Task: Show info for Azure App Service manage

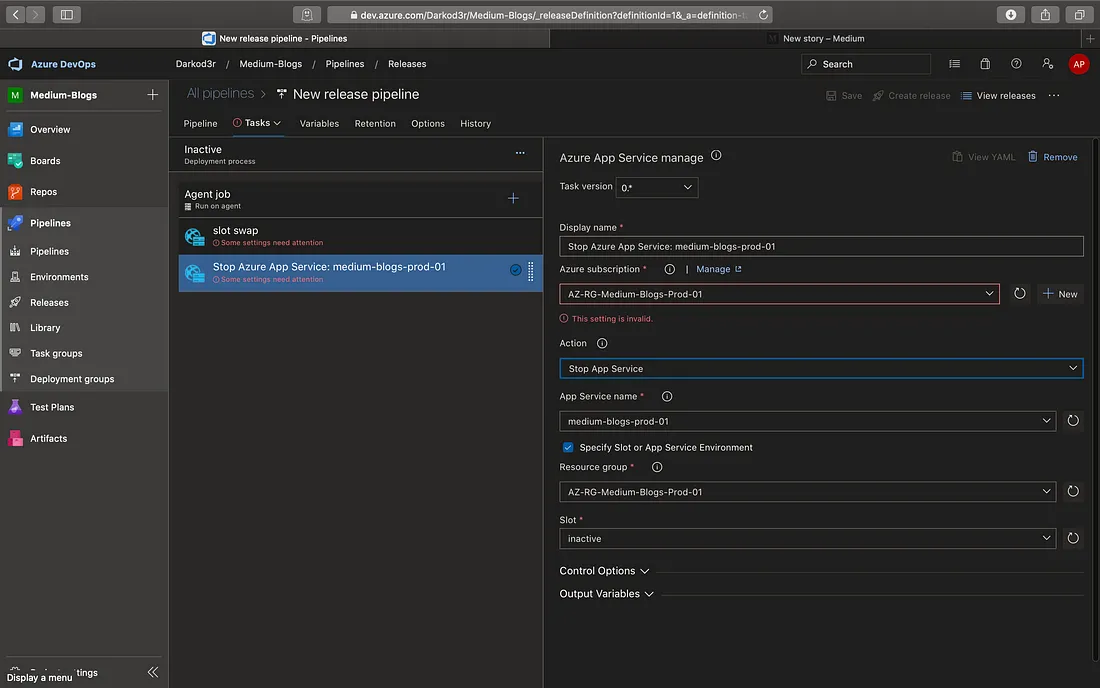Action: click(716, 156)
